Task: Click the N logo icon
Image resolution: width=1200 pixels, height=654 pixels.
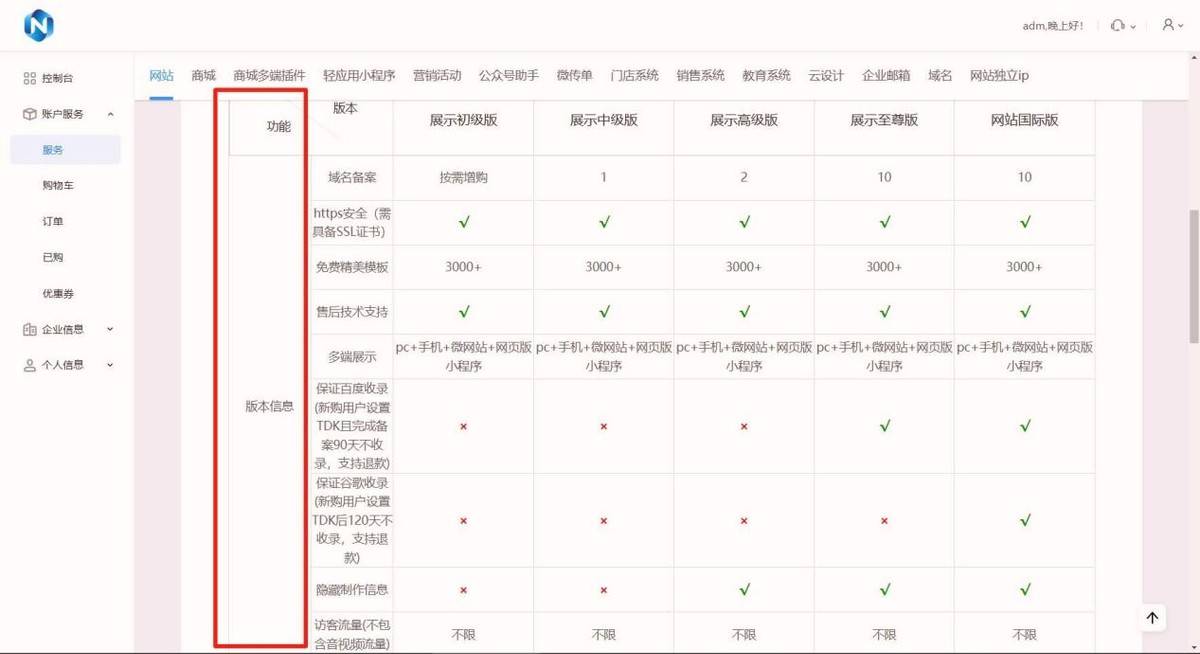Action: click(38, 26)
